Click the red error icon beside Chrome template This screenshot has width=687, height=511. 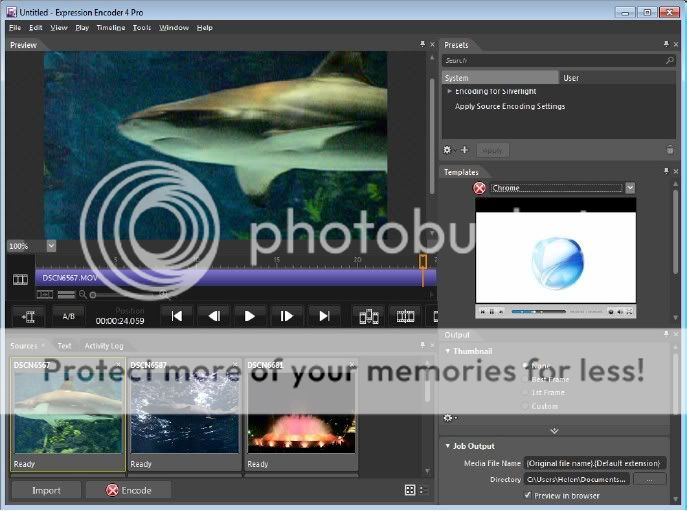pyautogui.click(x=479, y=188)
